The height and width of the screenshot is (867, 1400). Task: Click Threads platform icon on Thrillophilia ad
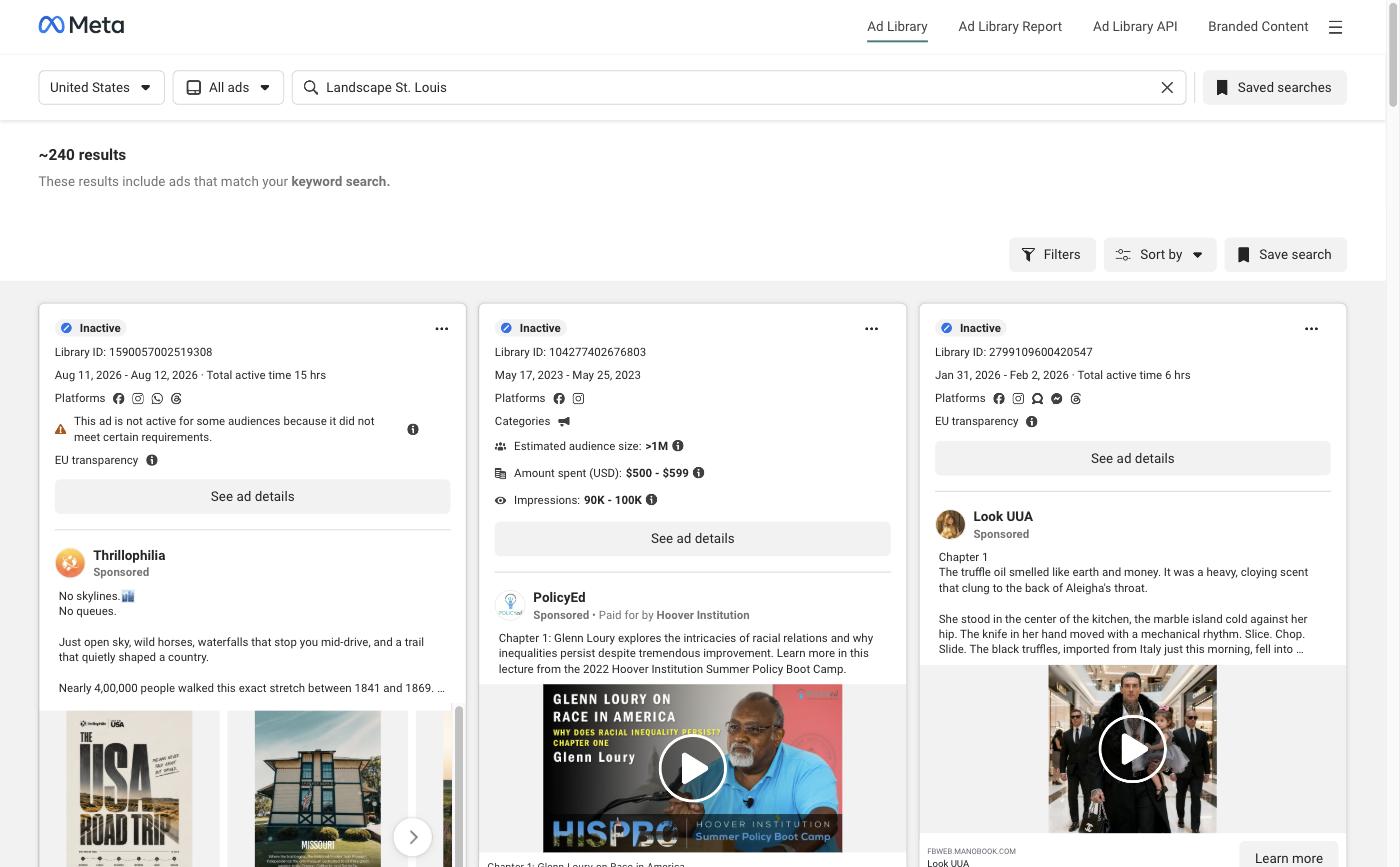176,399
